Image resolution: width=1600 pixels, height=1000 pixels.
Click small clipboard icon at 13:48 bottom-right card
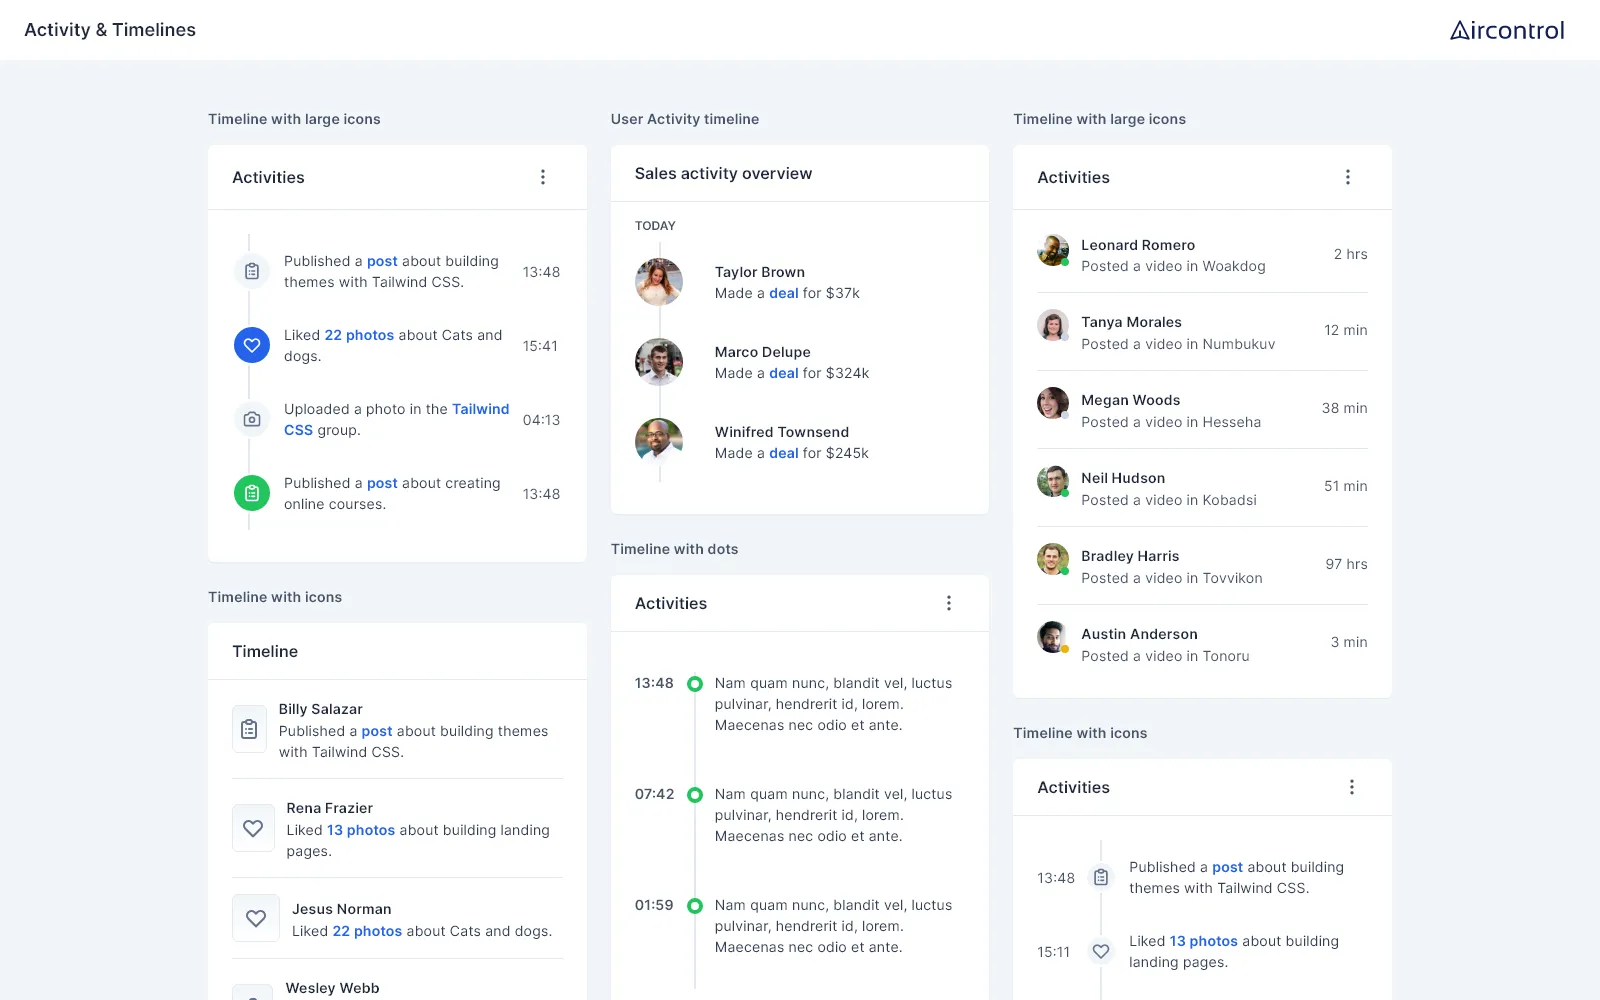coord(1101,877)
